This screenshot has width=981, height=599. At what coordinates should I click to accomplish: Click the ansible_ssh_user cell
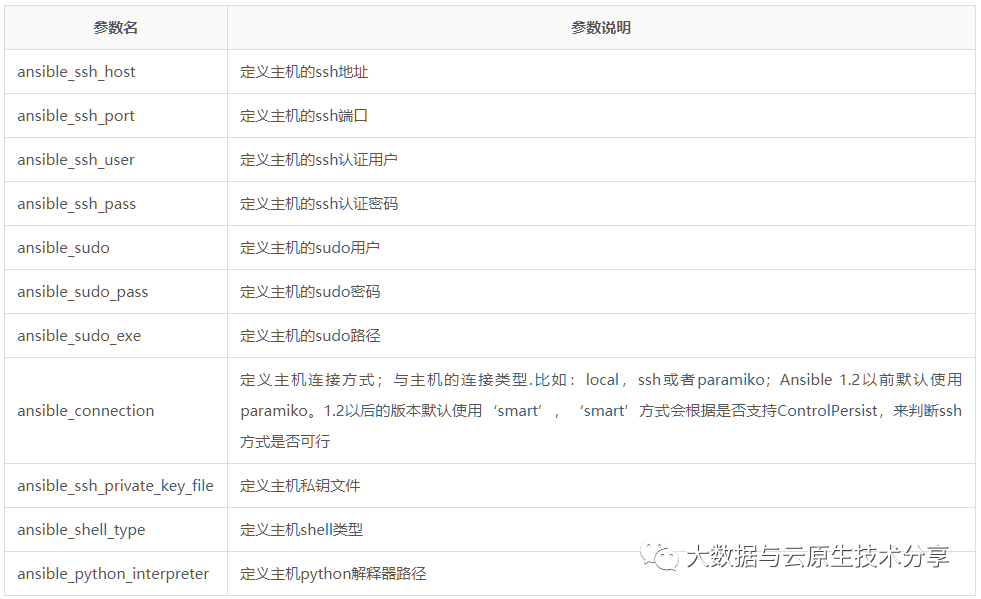(76, 160)
